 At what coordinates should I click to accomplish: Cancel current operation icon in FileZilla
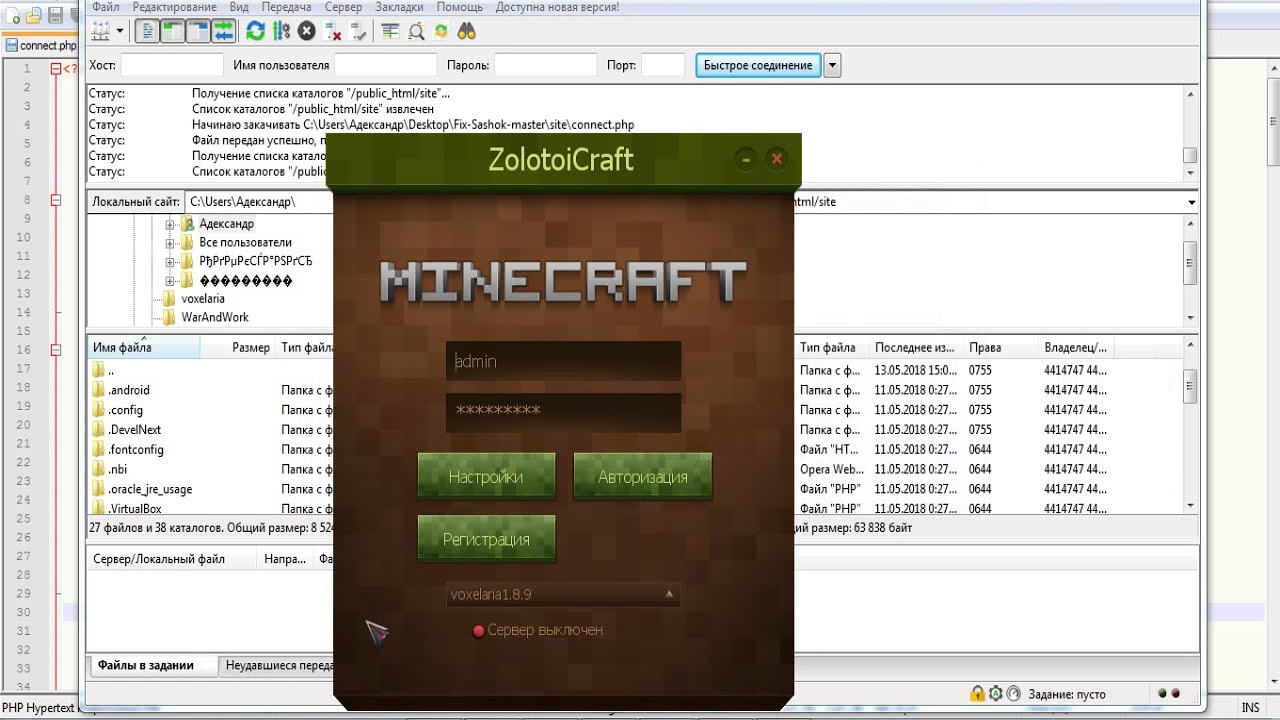(307, 31)
